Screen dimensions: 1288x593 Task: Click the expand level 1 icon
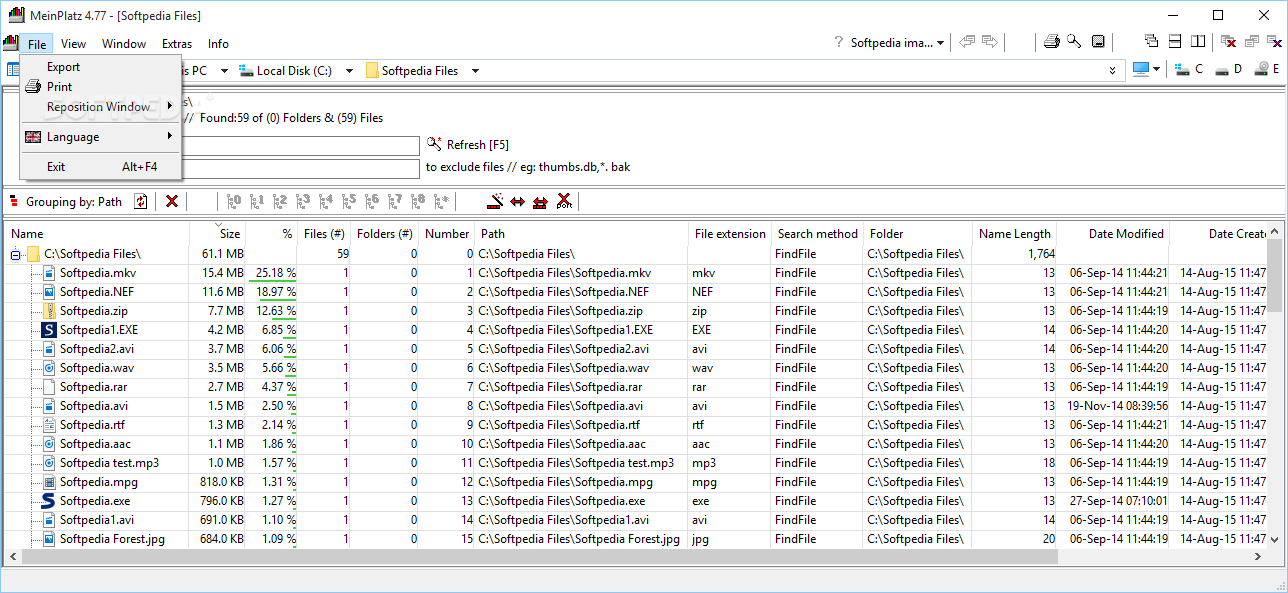[257, 201]
